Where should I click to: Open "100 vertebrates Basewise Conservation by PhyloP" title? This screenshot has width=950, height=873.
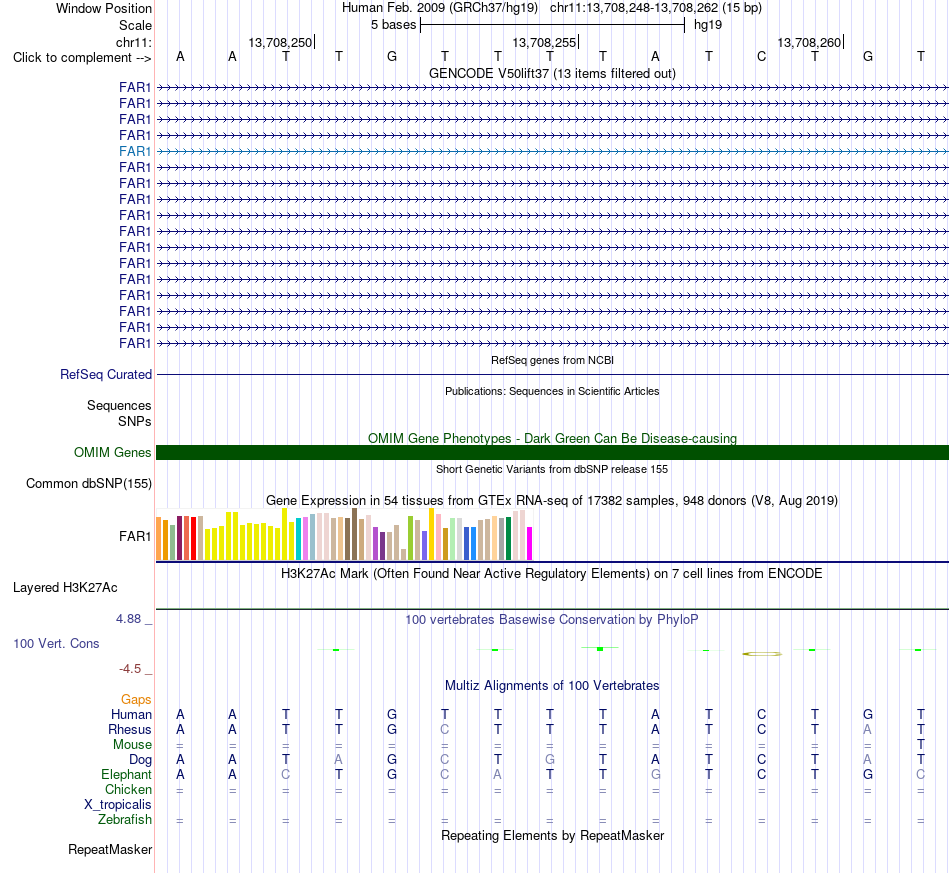point(552,619)
